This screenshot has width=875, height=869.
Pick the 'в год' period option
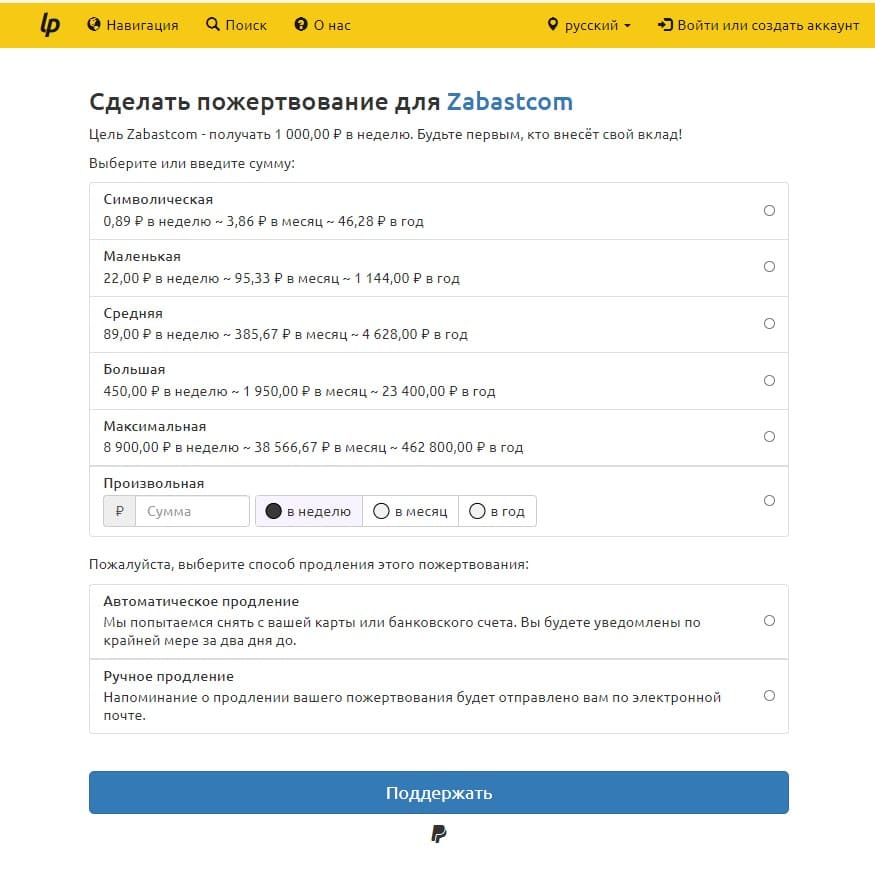click(497, 511)
